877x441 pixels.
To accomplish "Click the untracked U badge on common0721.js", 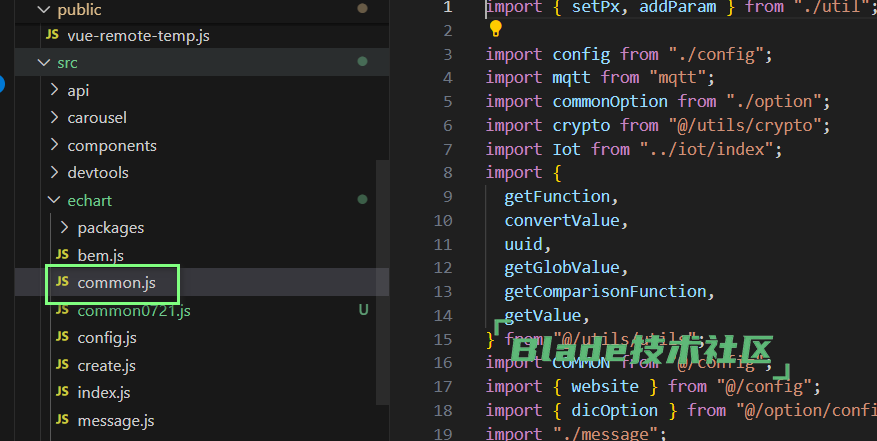I will [363, 310].
